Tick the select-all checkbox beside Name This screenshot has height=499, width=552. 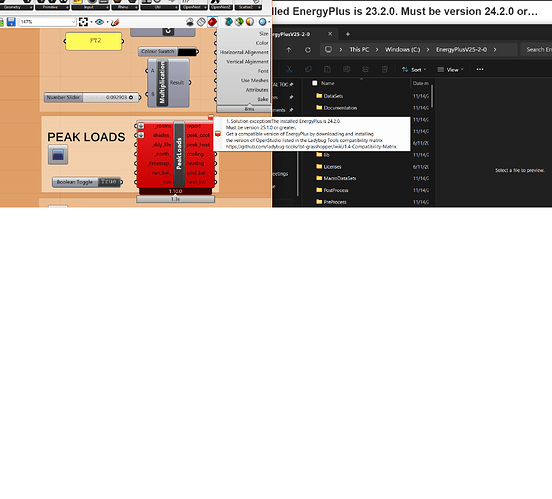tap(315, 83)
